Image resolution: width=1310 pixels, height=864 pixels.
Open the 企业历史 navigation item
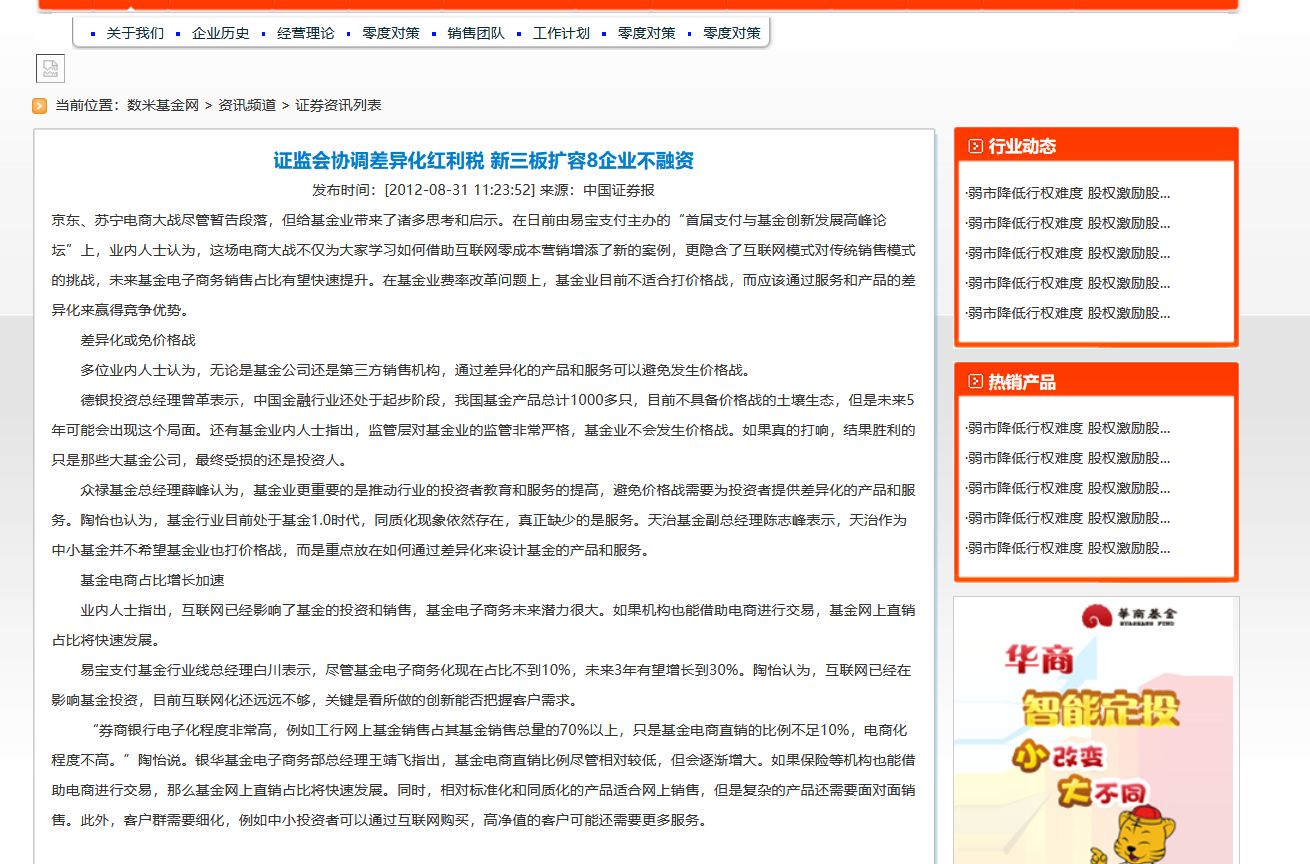(x=220, y=33)
